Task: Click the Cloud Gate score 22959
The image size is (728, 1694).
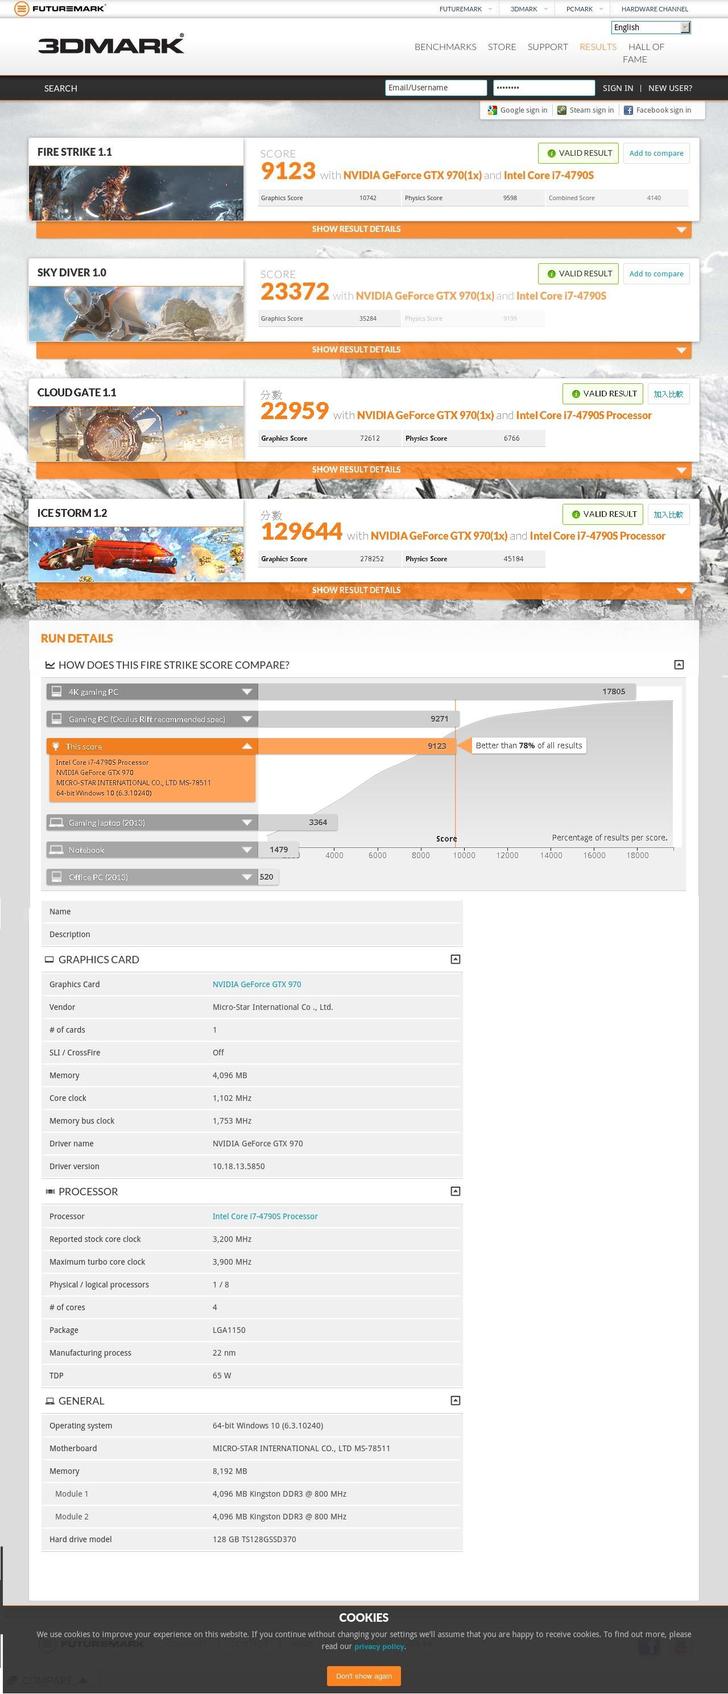Action: 295,411
